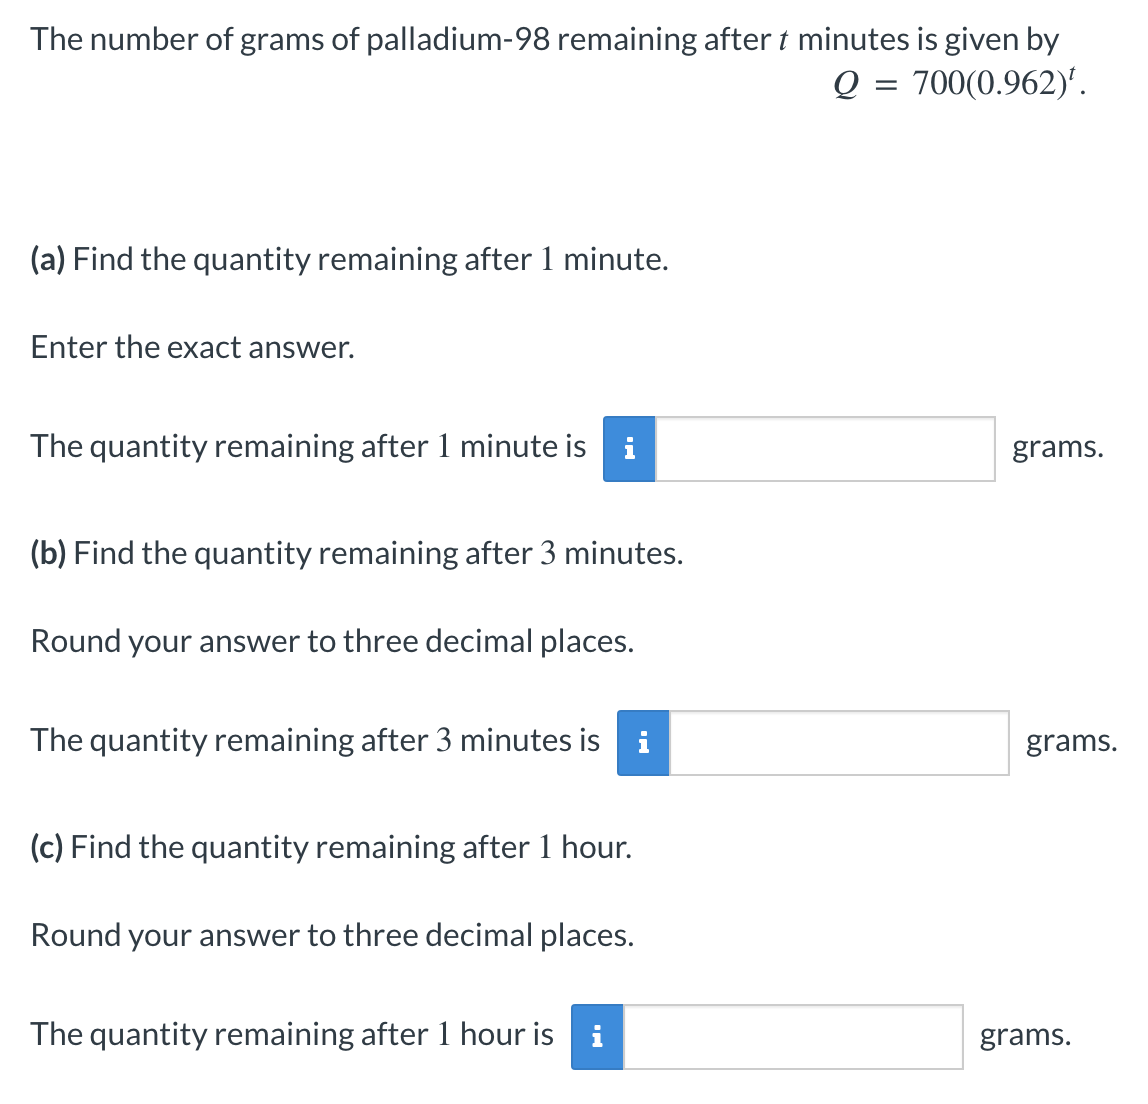The image size is (1148, 1104).
Task: Click the 'Enter the exact answer.' instruction
Action: pos(193,348)
